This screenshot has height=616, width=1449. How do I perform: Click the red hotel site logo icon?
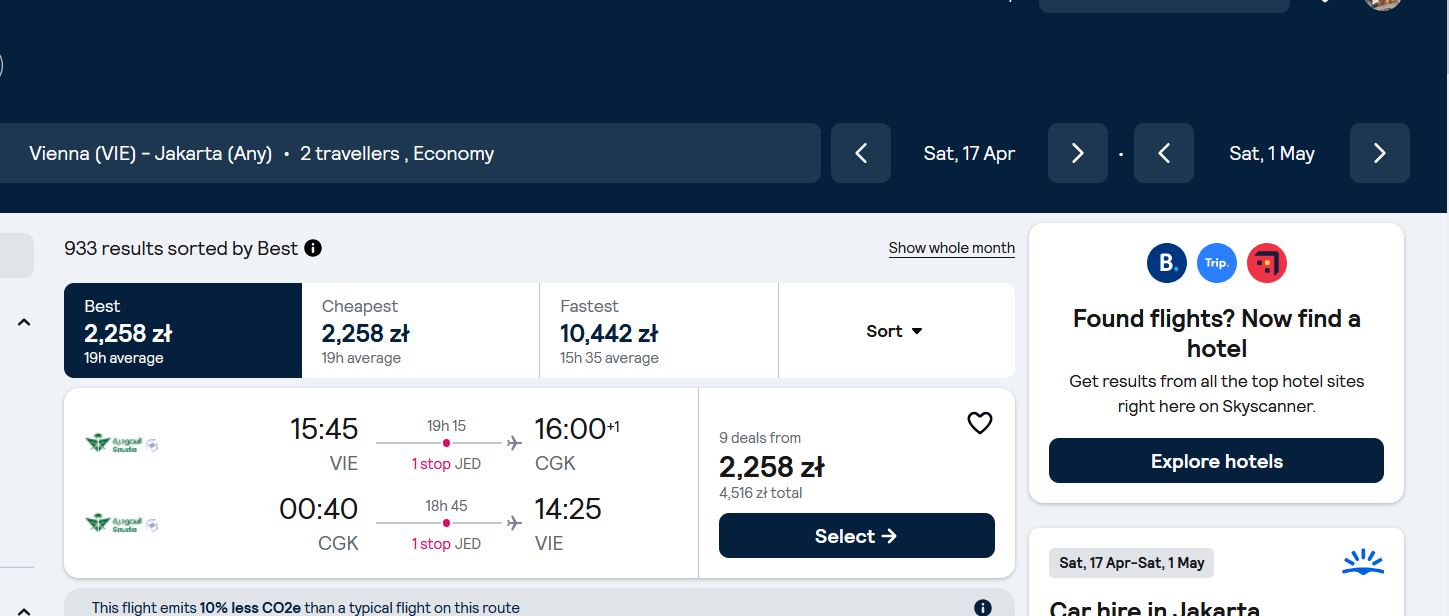(1267, 263)
